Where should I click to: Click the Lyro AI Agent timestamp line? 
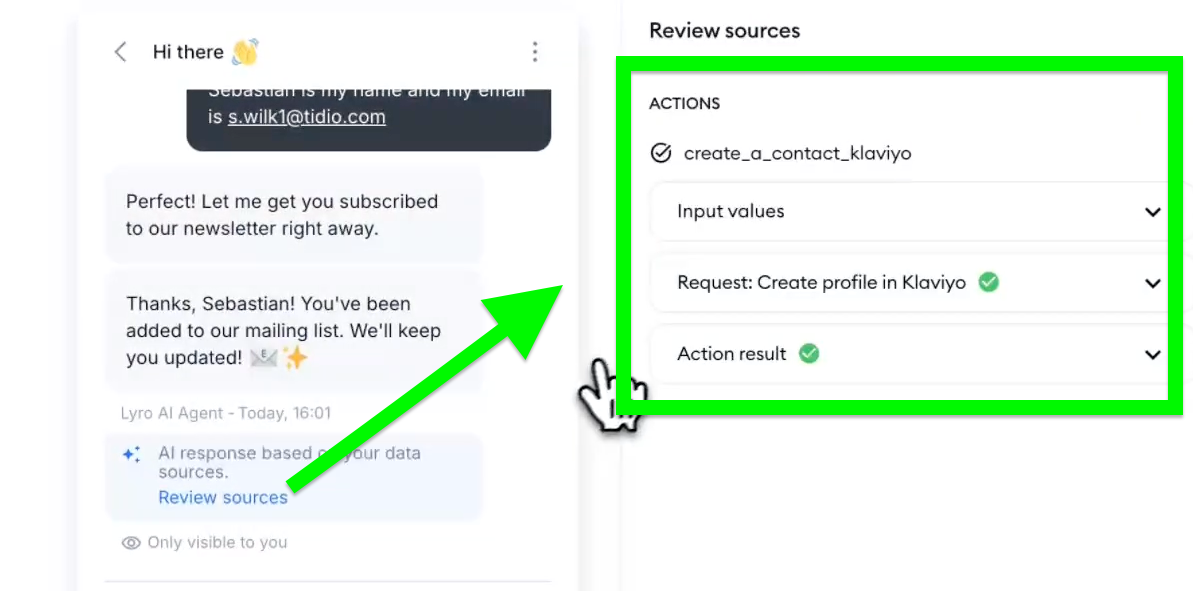tap(225, 413)
